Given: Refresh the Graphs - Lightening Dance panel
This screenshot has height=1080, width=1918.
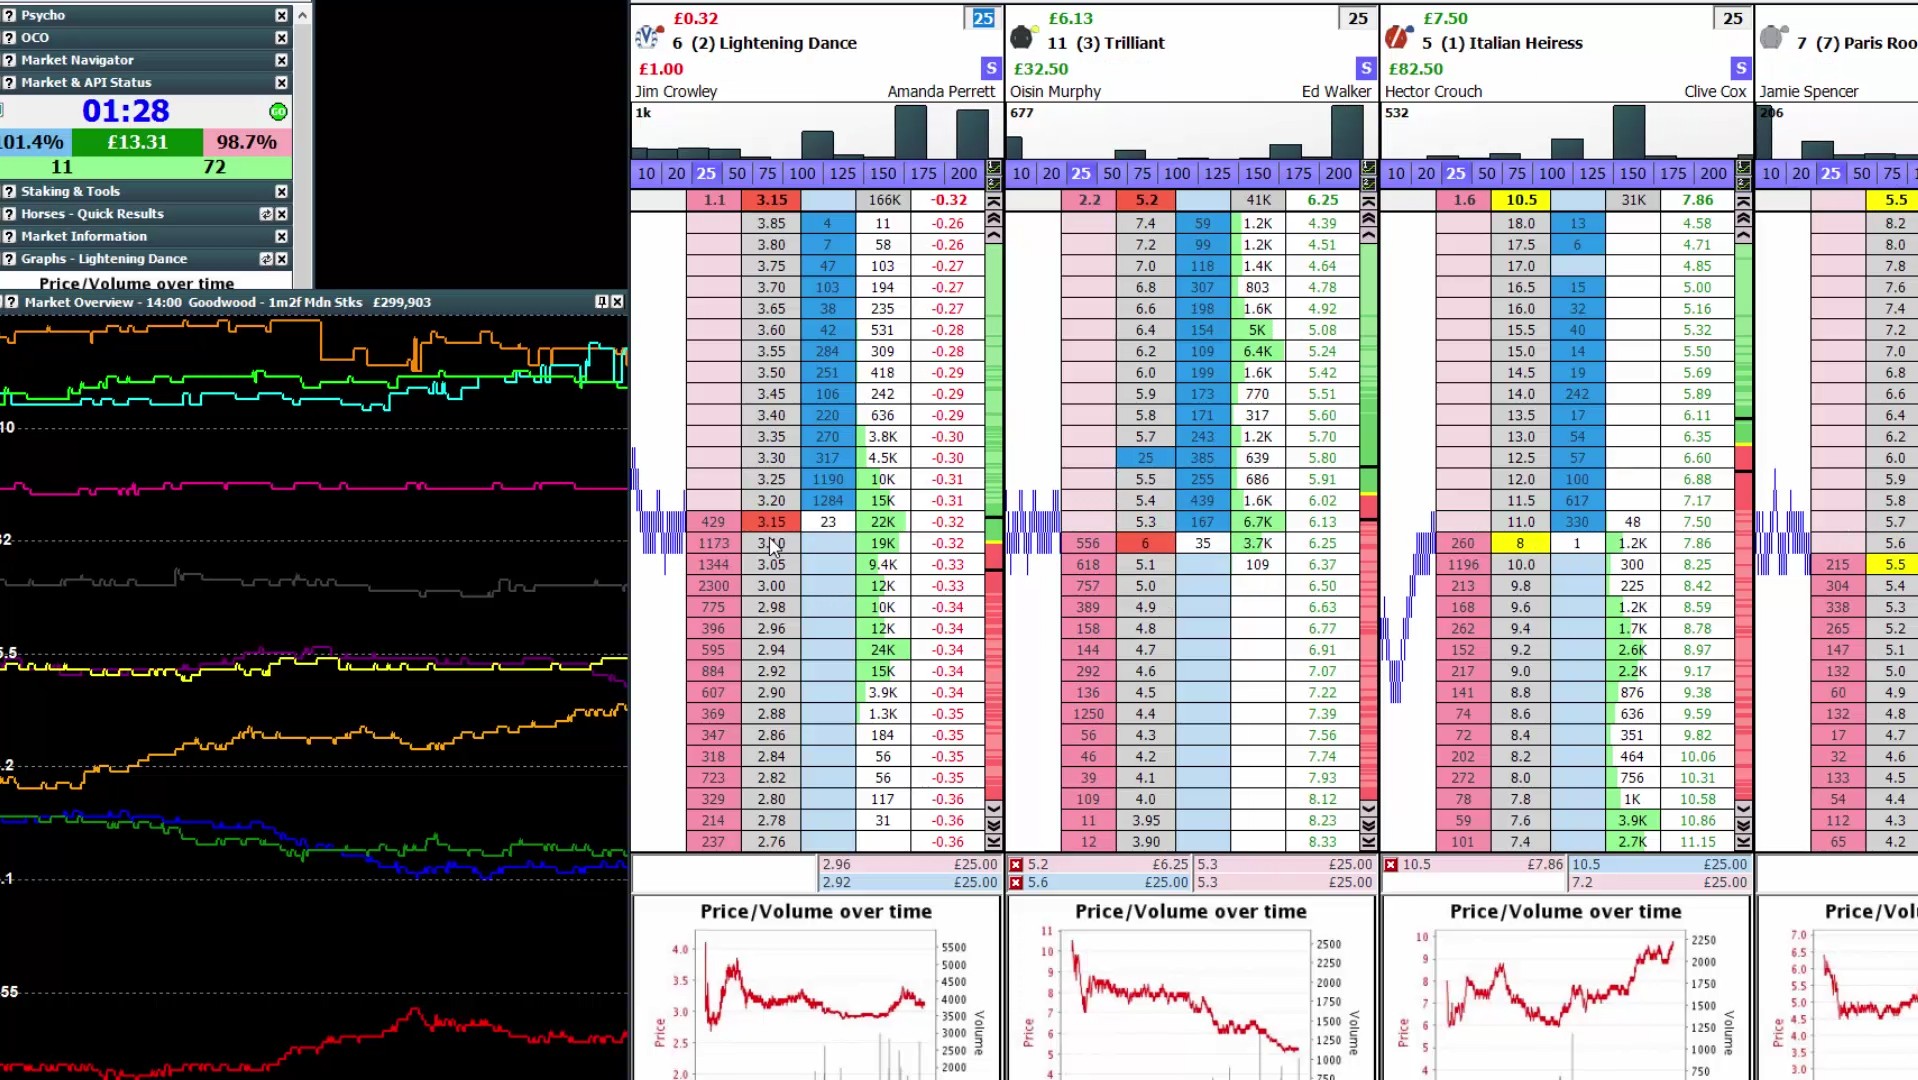Looking at the screenshot, I should coord(266,259).
